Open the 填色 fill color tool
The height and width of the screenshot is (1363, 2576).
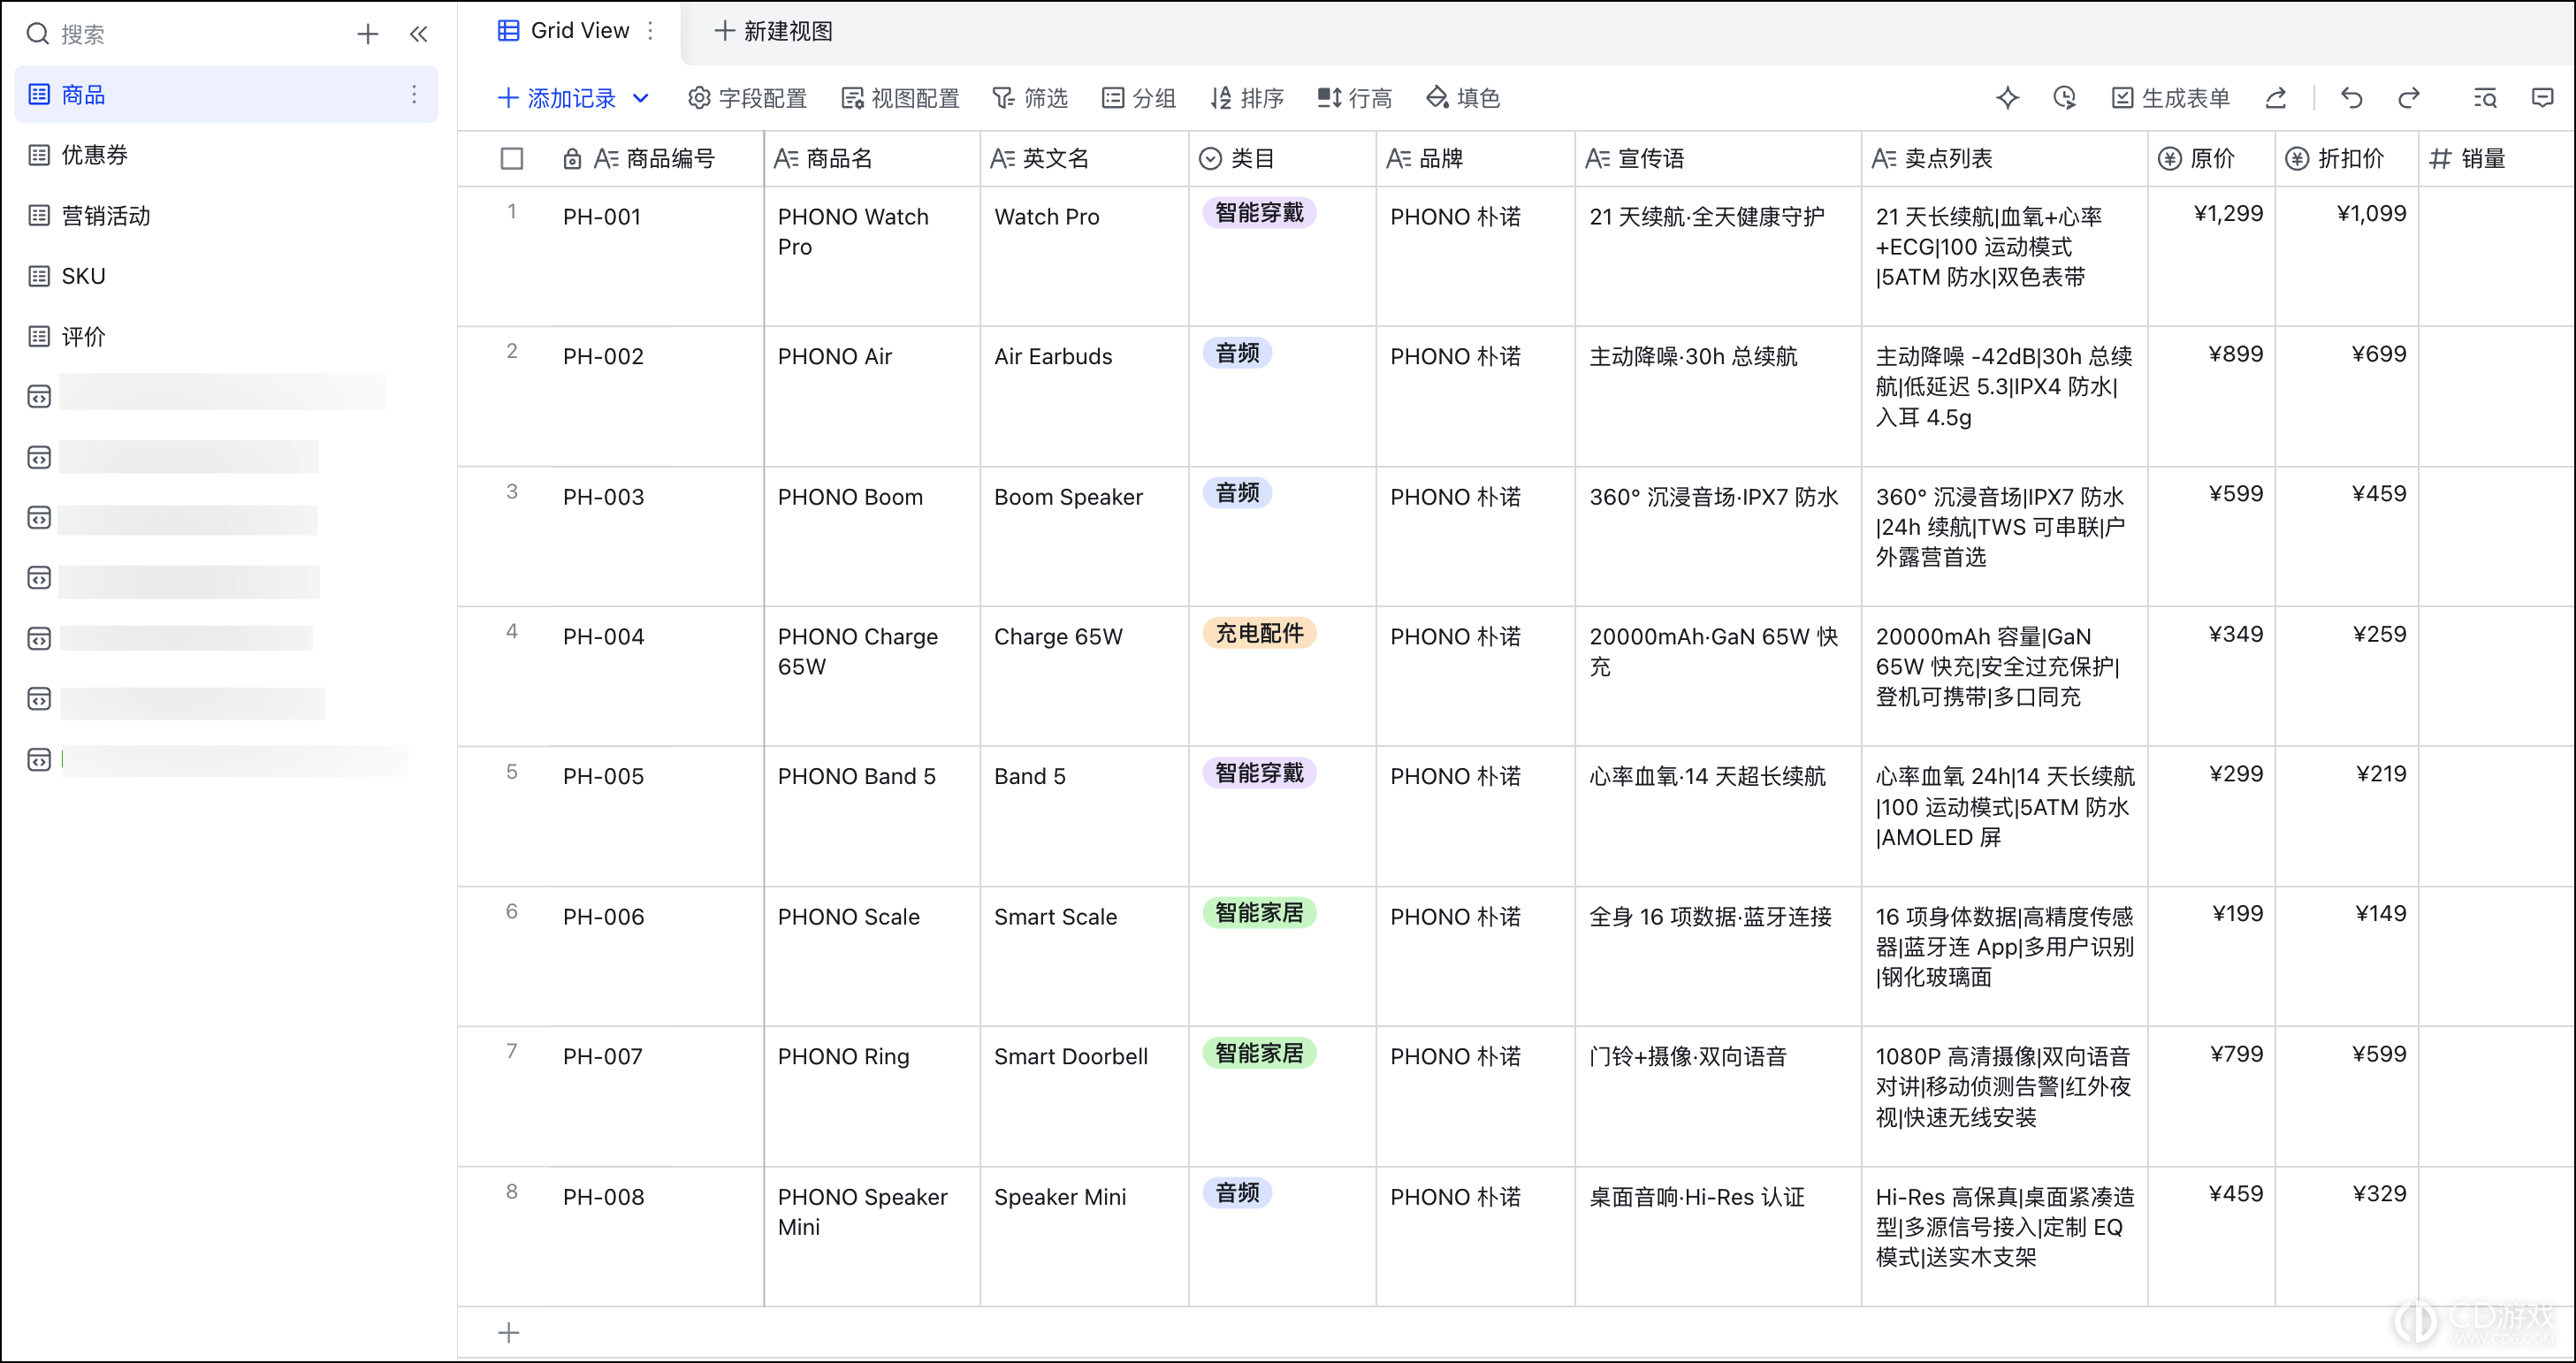click(1463, 98)
